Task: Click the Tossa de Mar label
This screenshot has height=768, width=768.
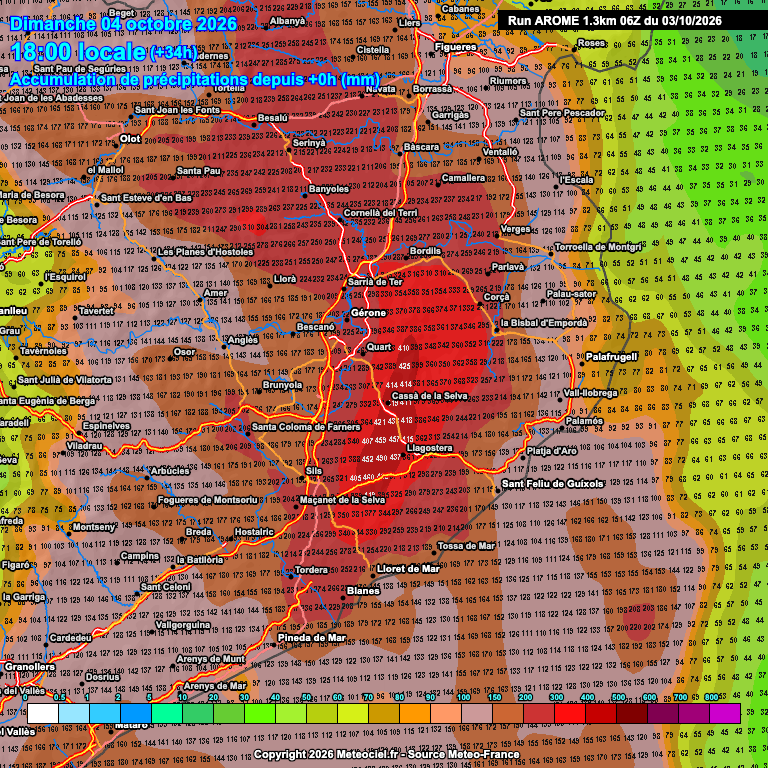Action: pos(466,546)
